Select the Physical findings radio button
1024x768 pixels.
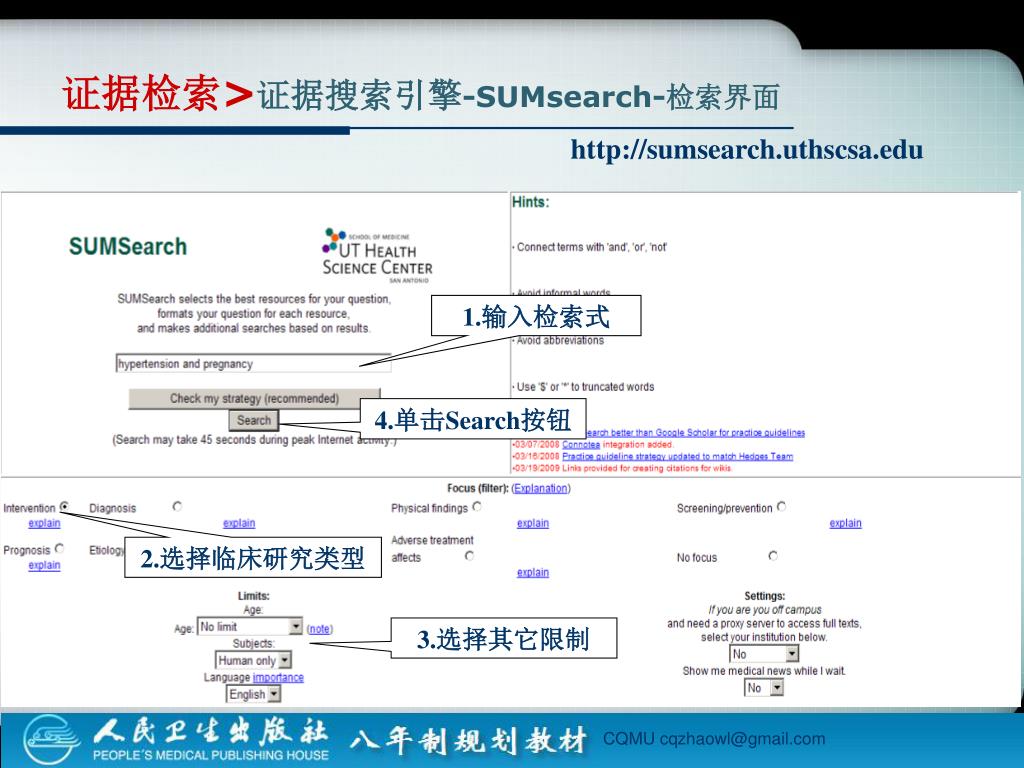[477, 506]
